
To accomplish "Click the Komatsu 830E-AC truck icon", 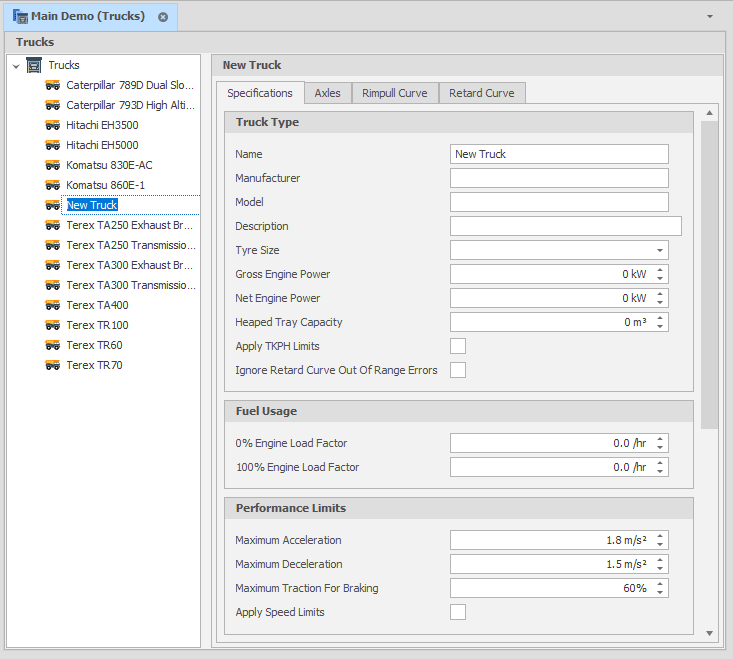I will pos(53,165).
